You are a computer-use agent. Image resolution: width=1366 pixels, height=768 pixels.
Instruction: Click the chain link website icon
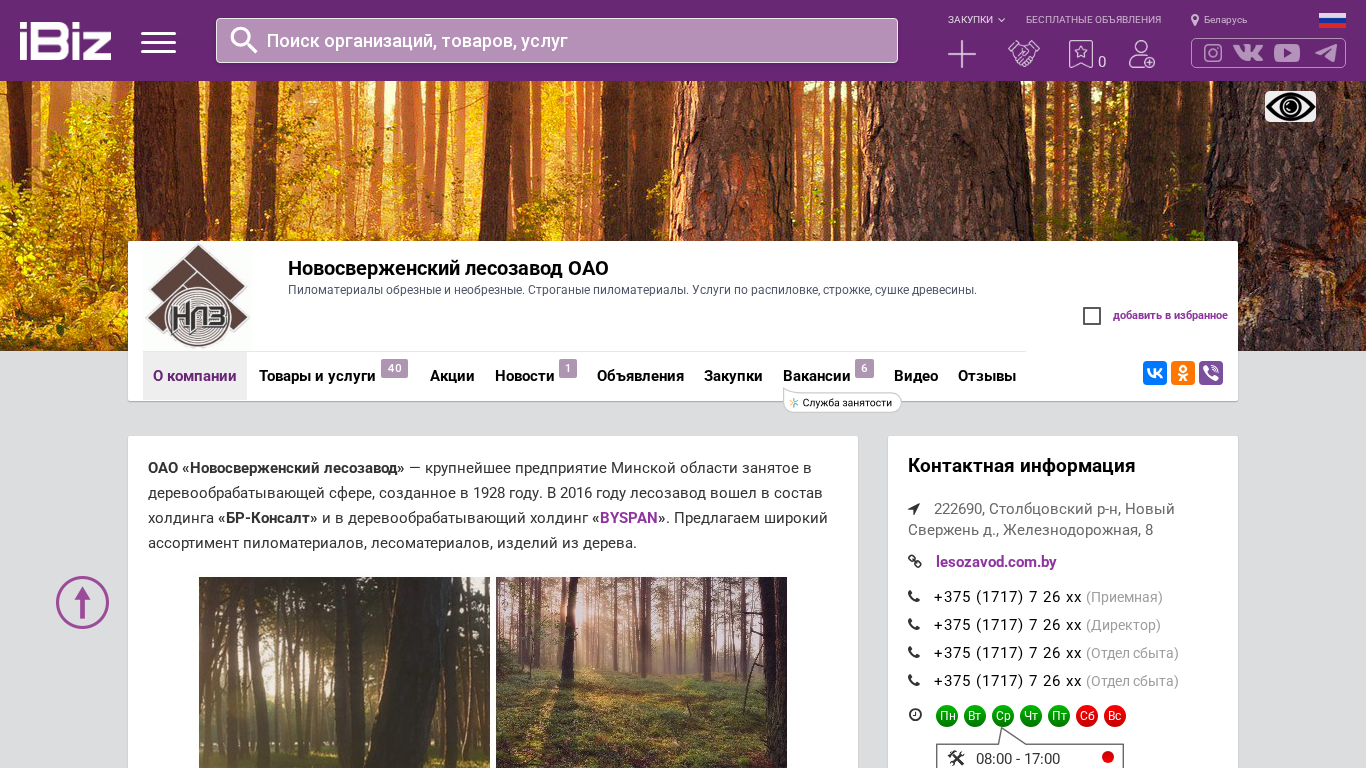915,562
